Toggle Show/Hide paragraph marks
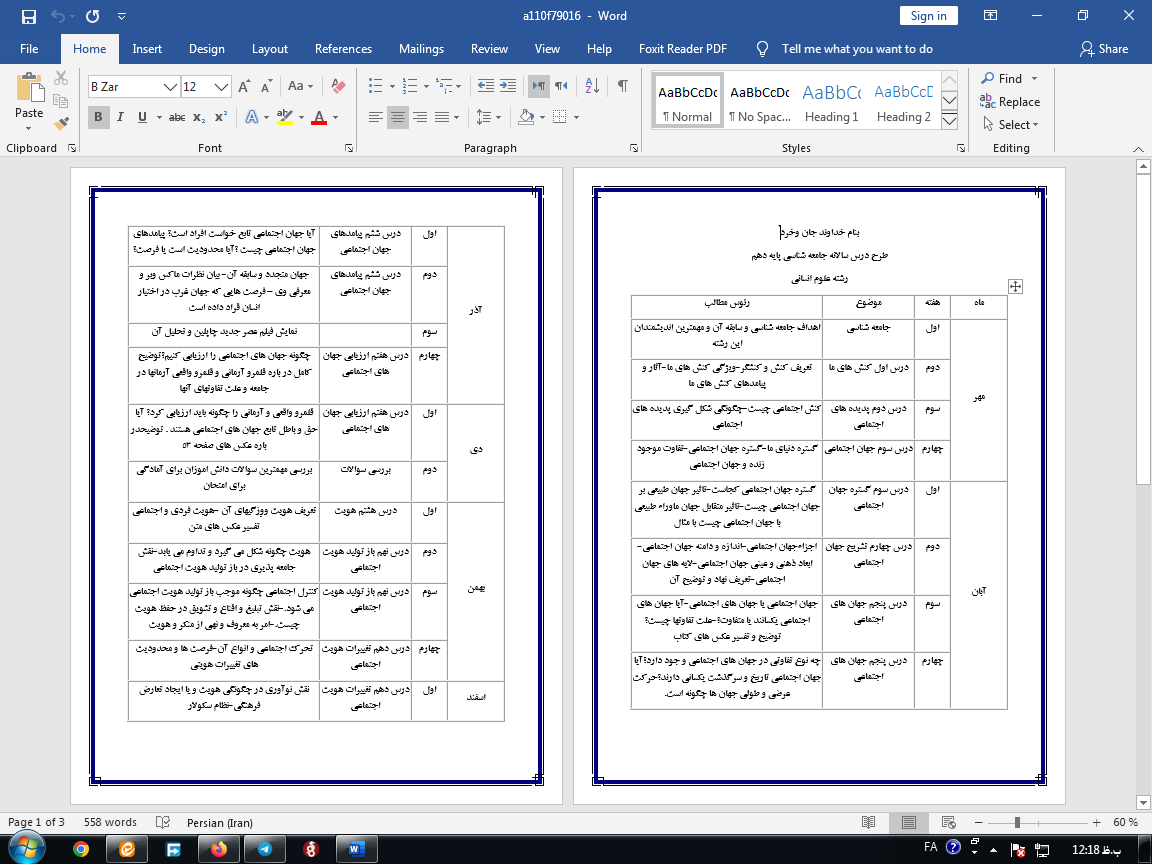The height and width of the screenshot is (864, 1152). pyautogui.click(x=622, y=86)
